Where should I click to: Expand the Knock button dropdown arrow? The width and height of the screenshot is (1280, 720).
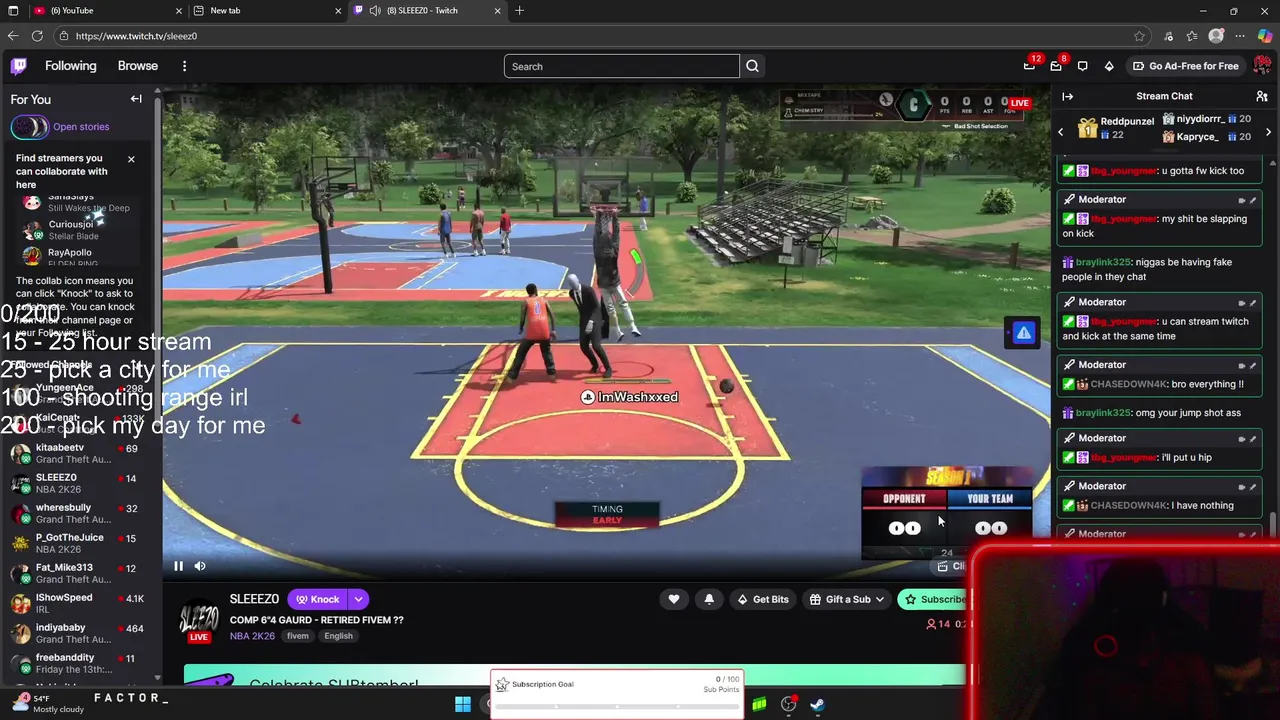tap(358, 599)
